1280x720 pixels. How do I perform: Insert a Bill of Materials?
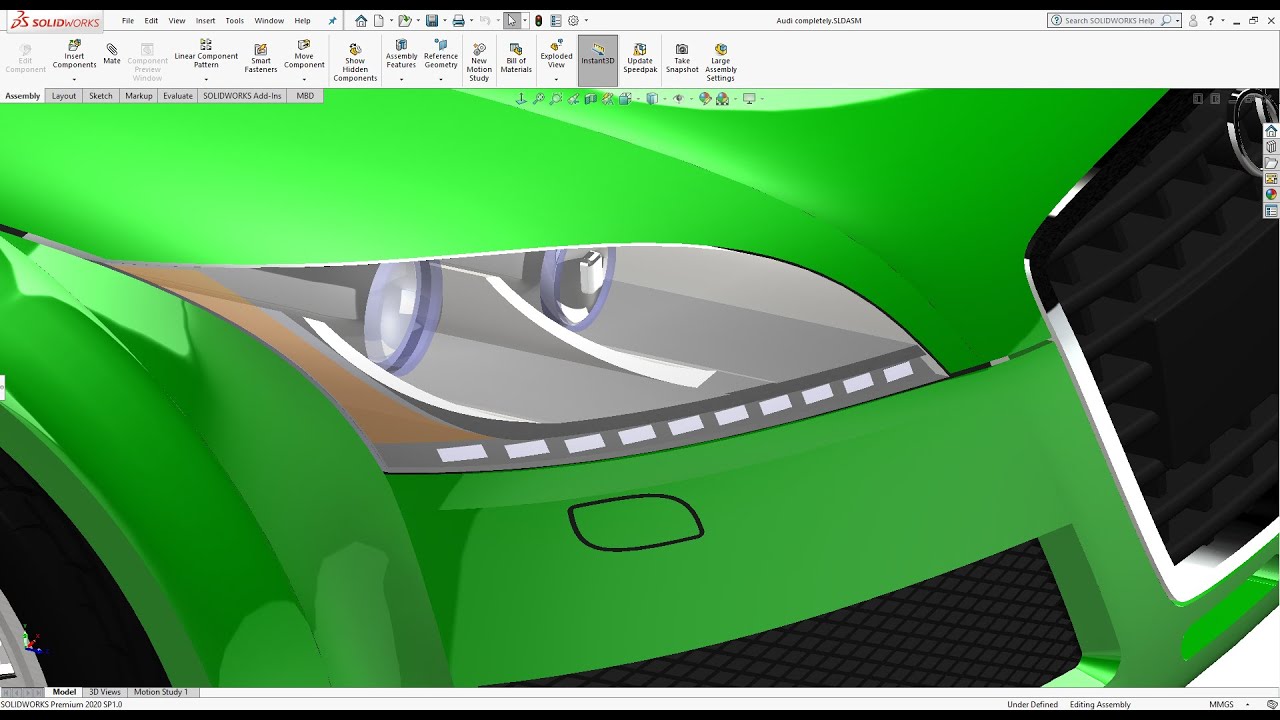pos(516,58)
